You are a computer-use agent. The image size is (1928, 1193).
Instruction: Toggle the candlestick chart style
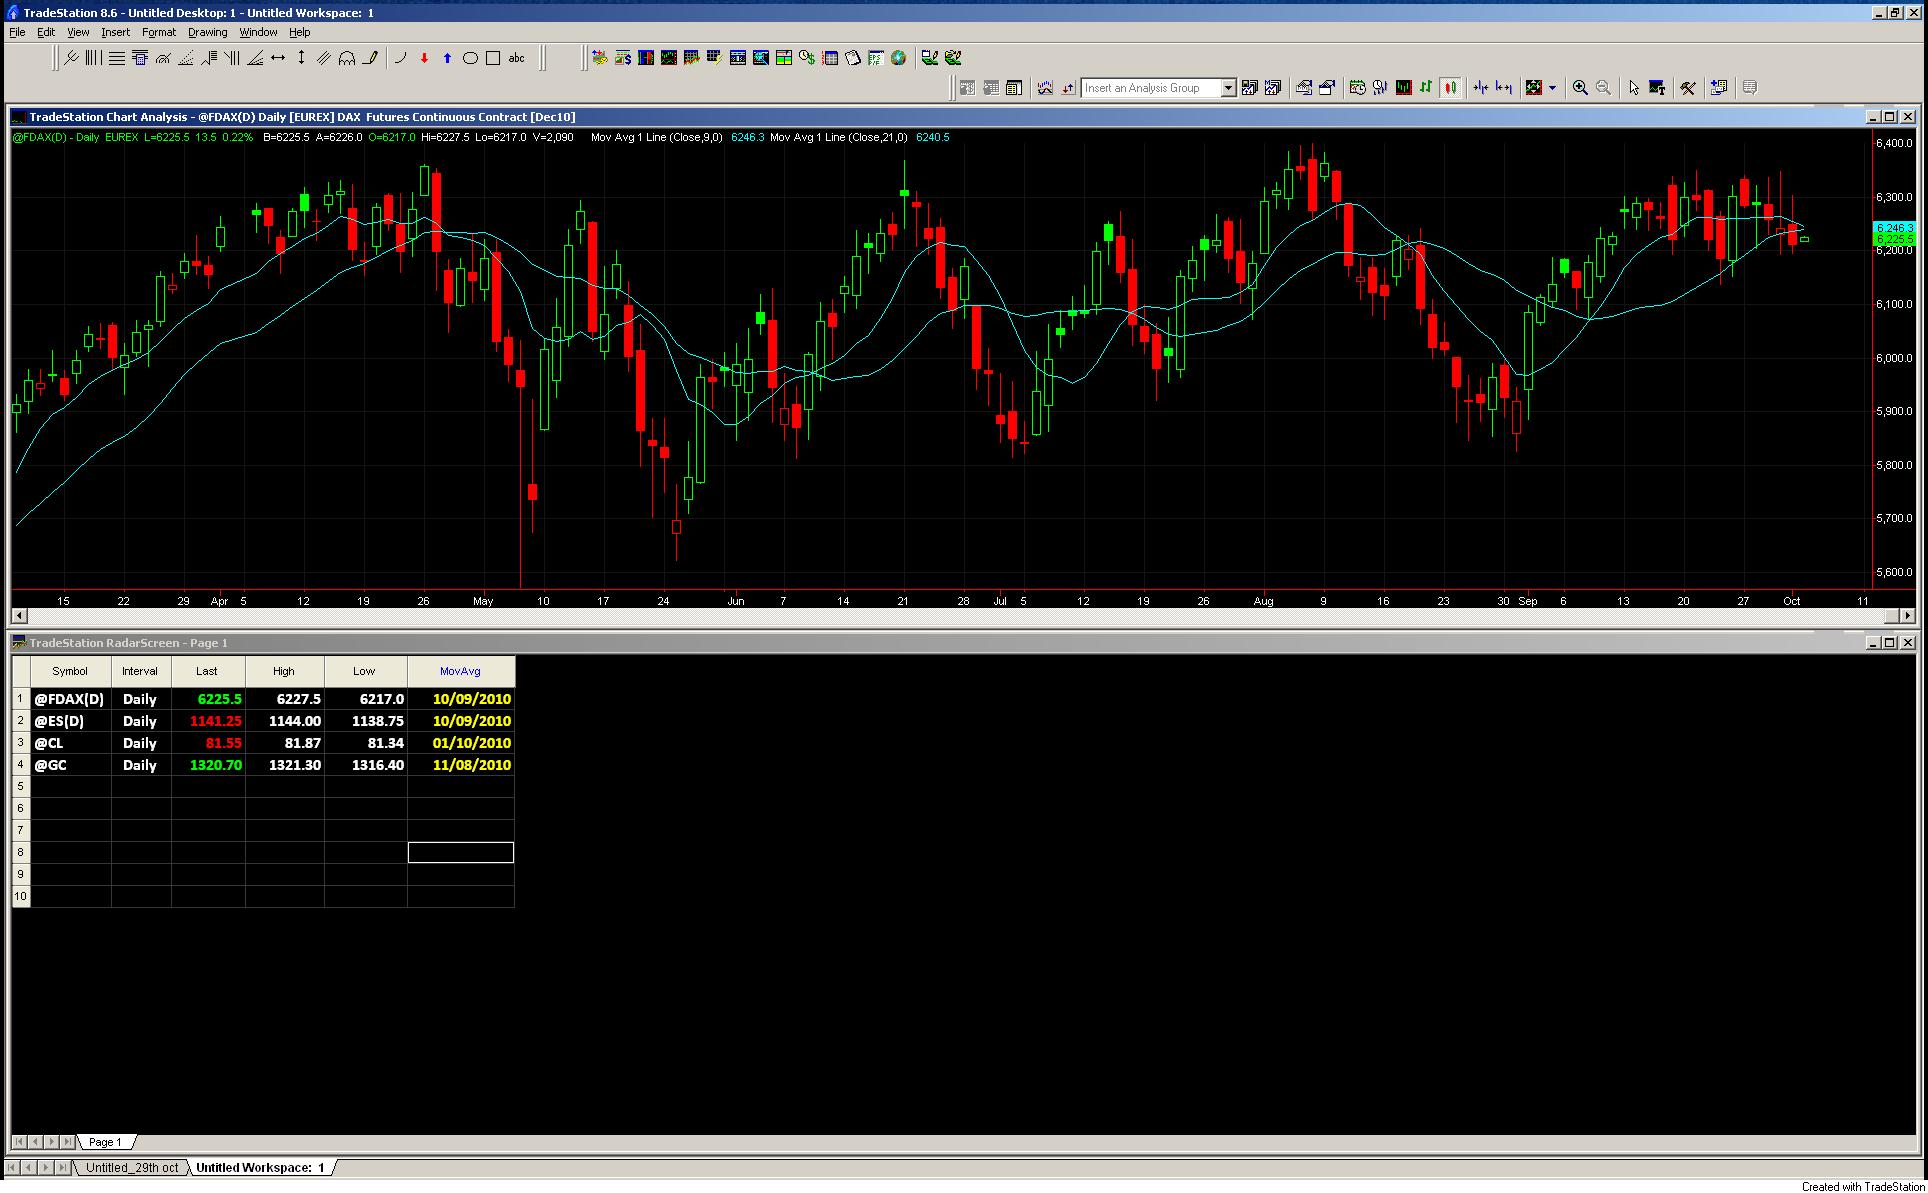coord(1451,88)
